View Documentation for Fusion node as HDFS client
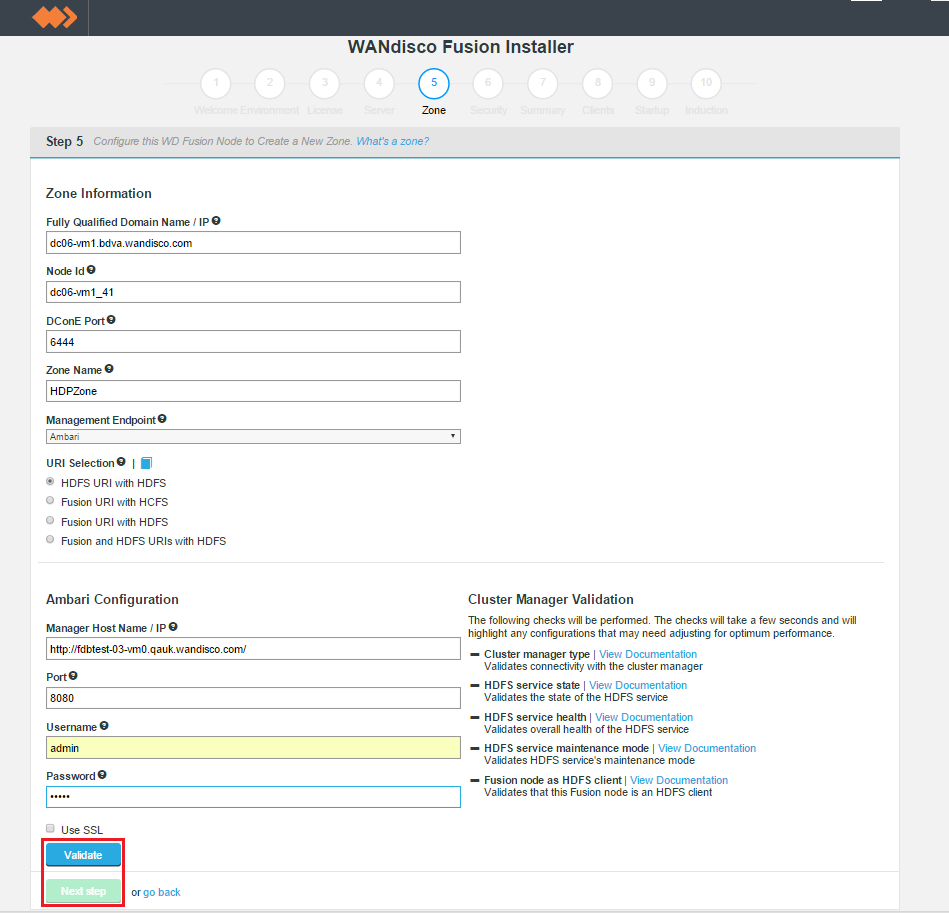 click(679, 780)
